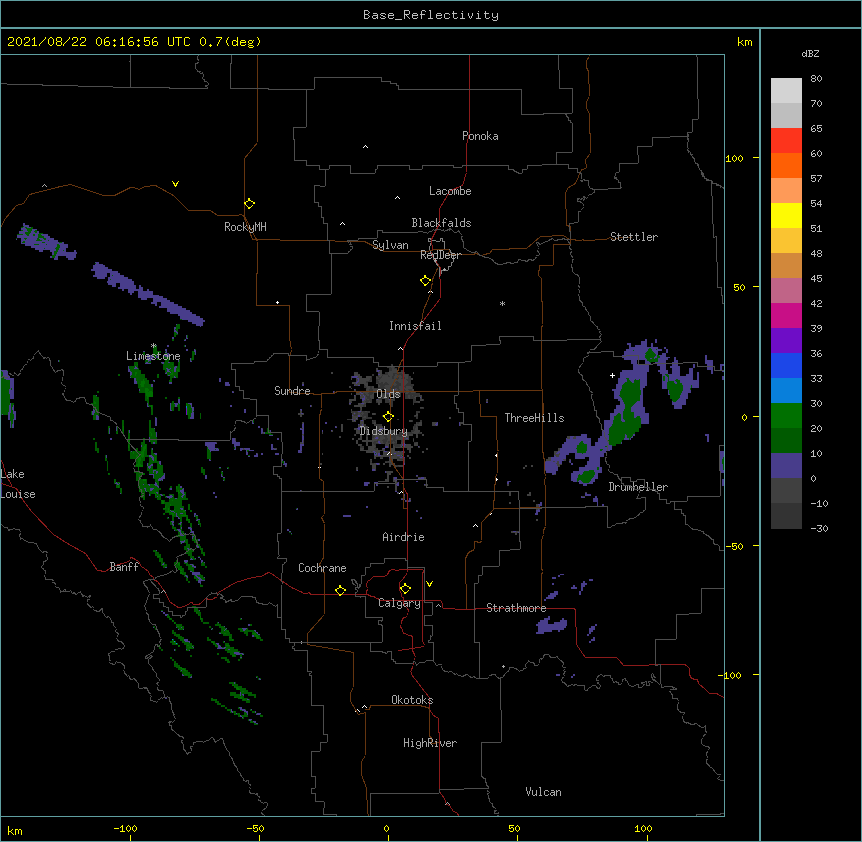This screenshot has width=862, height=842.
Task: Click the green 30 dBZ legend swatch
Action: pyautogui.click(x=786, y=416)
